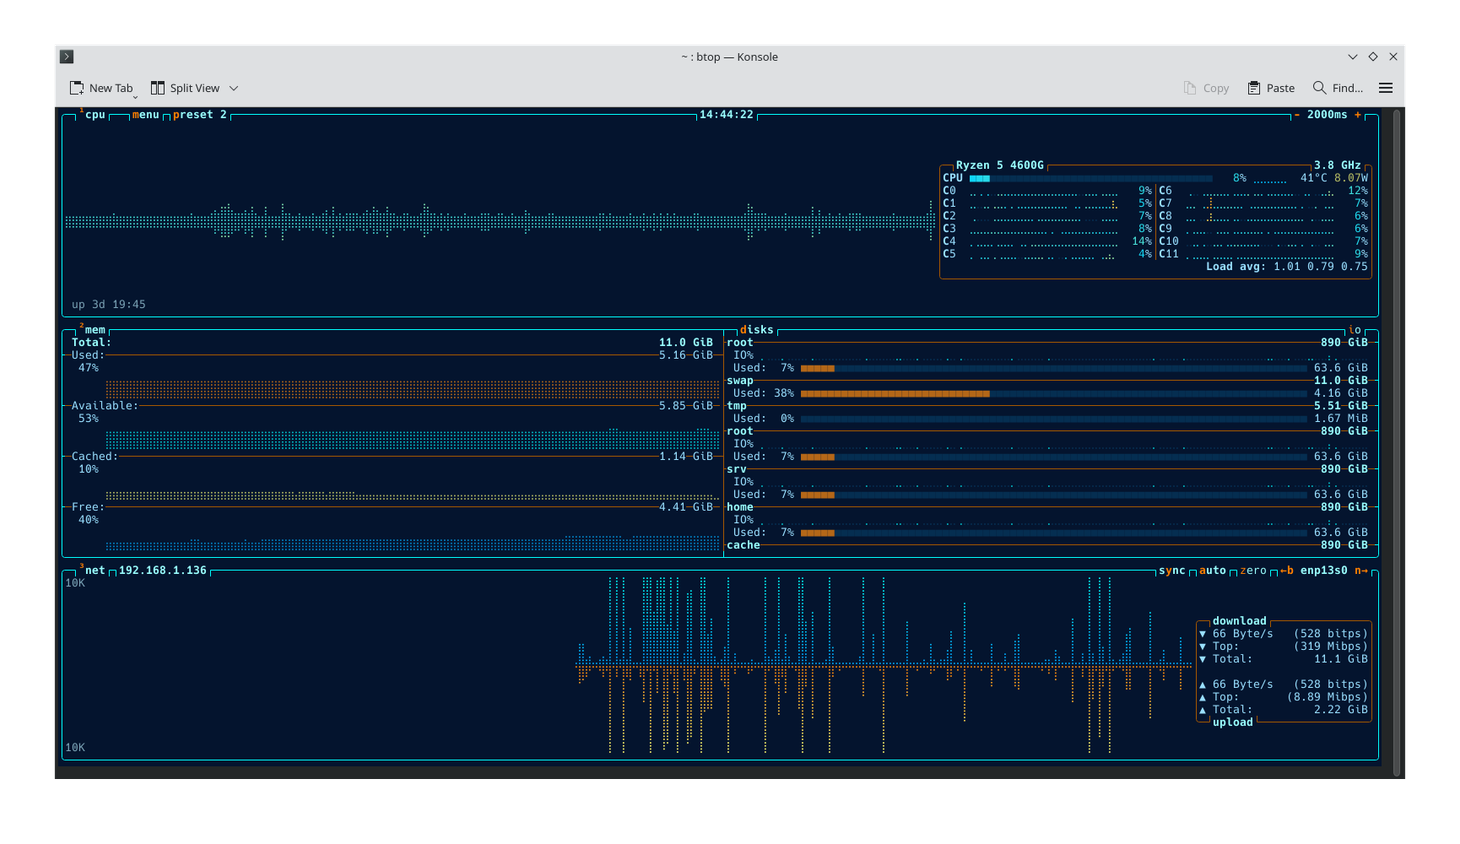Click download Top (319 Mibps) row
Image resolution: width=1460 pixels, height=844 pixels.
point(1283,647)
